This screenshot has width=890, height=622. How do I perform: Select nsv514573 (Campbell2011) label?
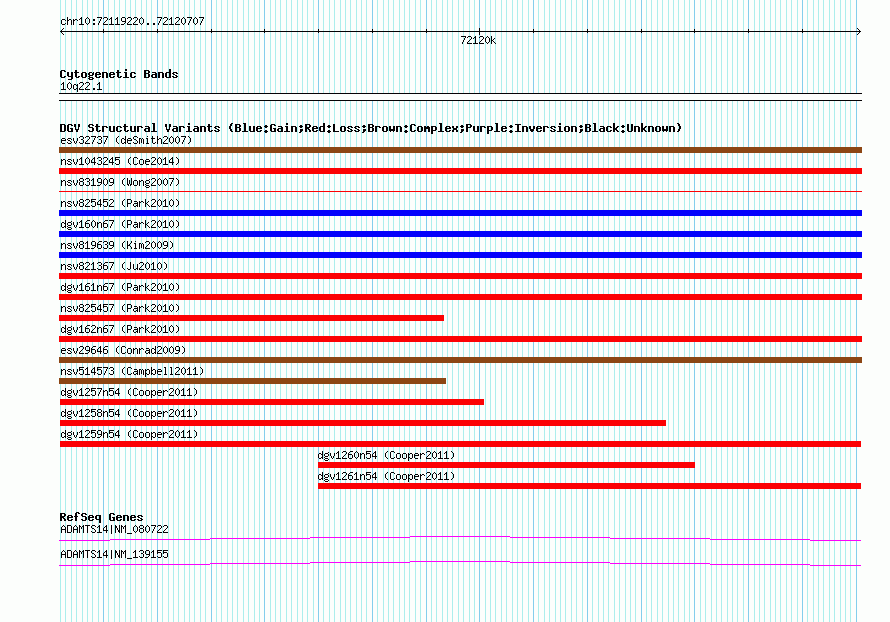coord(132,371)
